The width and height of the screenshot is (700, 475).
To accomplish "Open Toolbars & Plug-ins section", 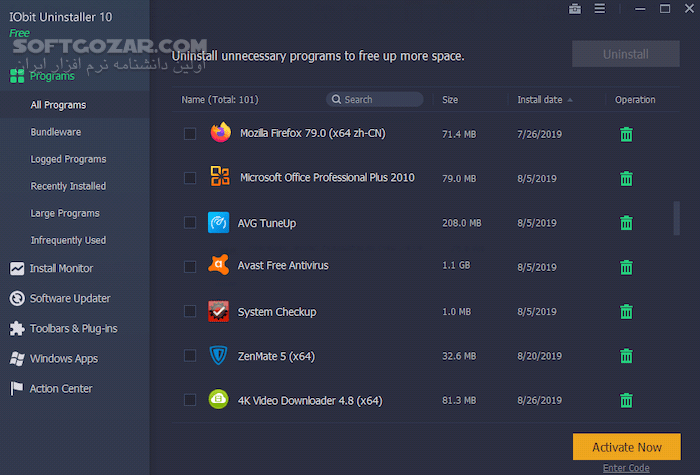I will click(75, 329).
